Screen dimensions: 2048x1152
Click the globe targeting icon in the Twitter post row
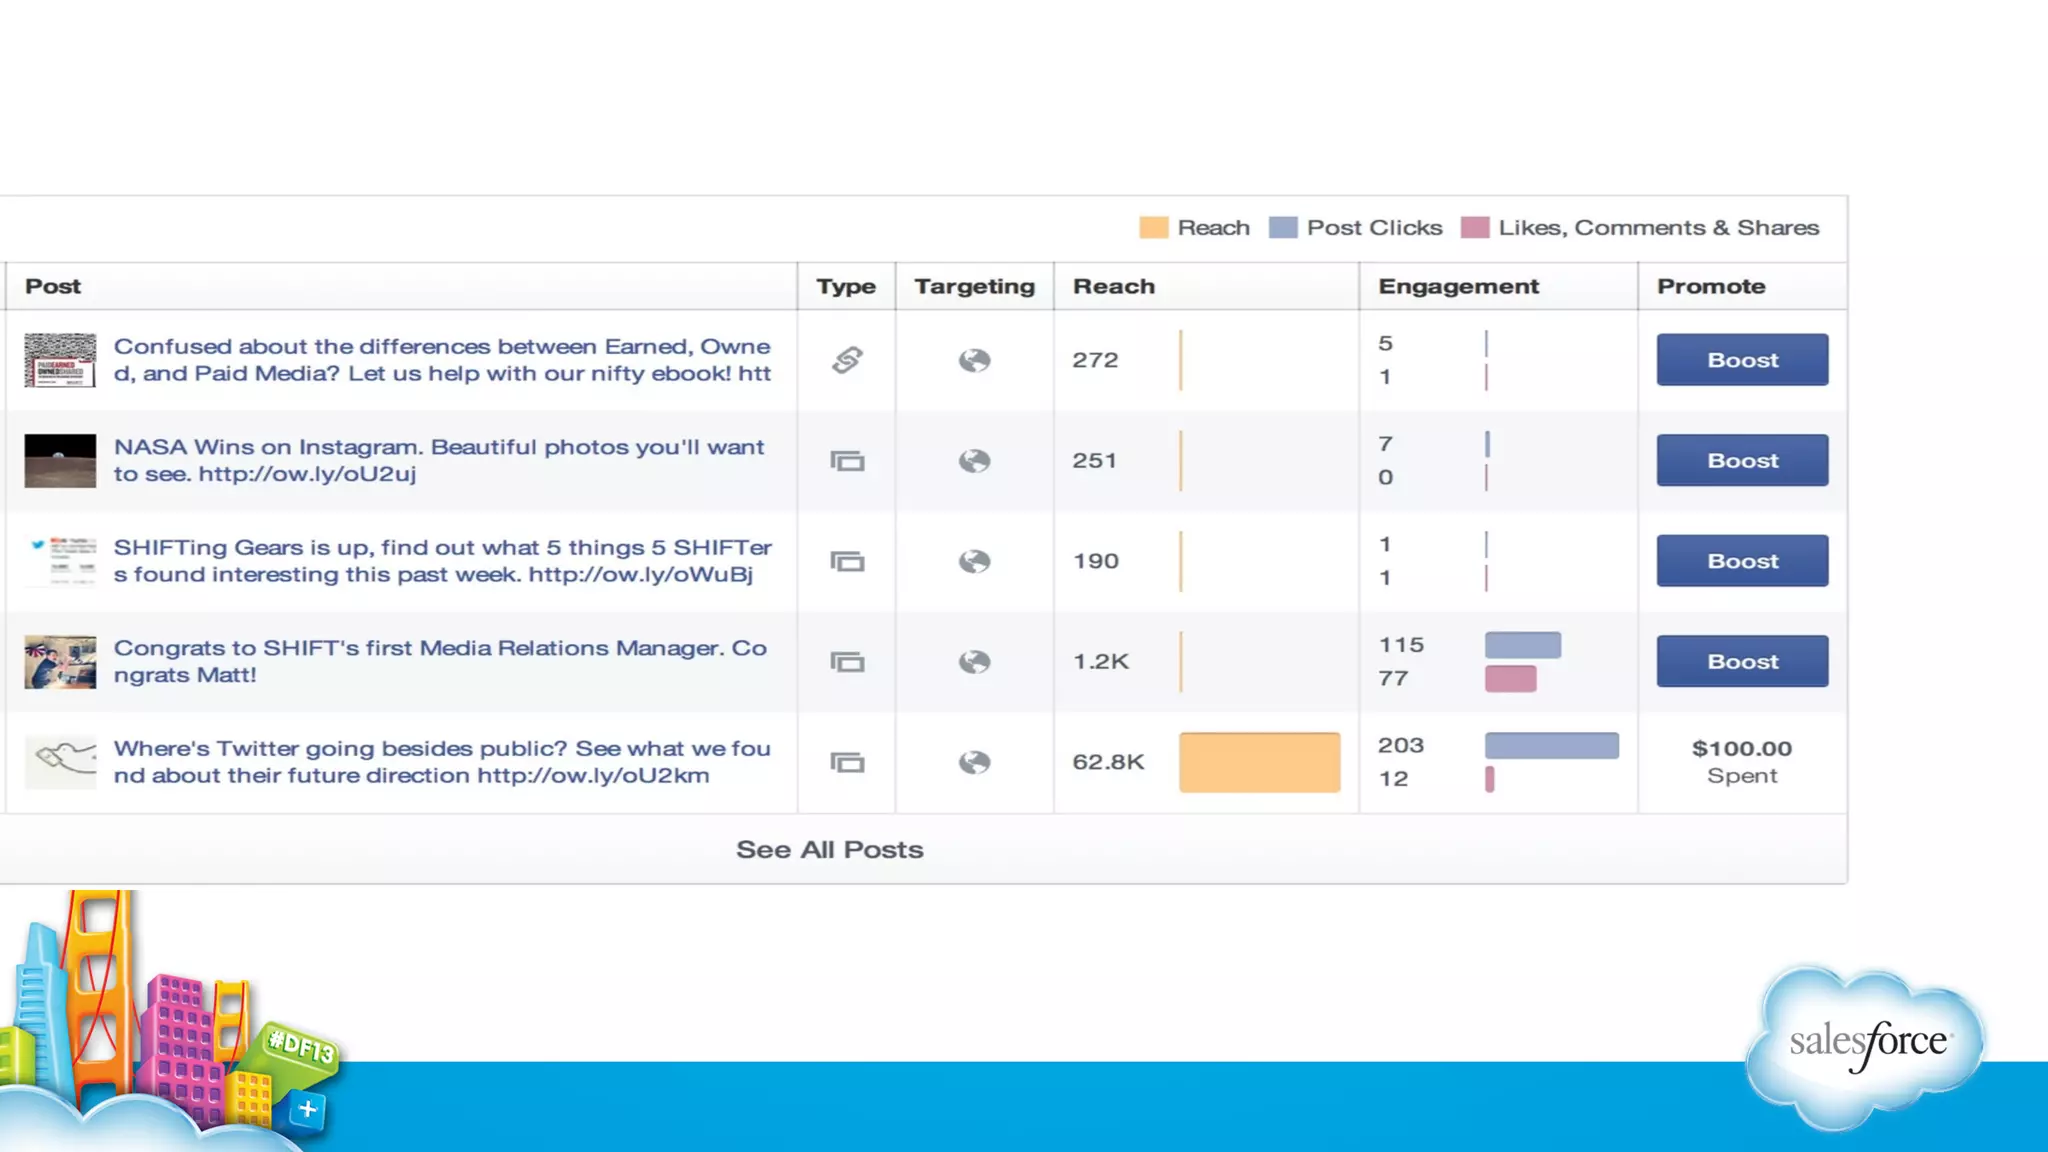coord(974,763)
